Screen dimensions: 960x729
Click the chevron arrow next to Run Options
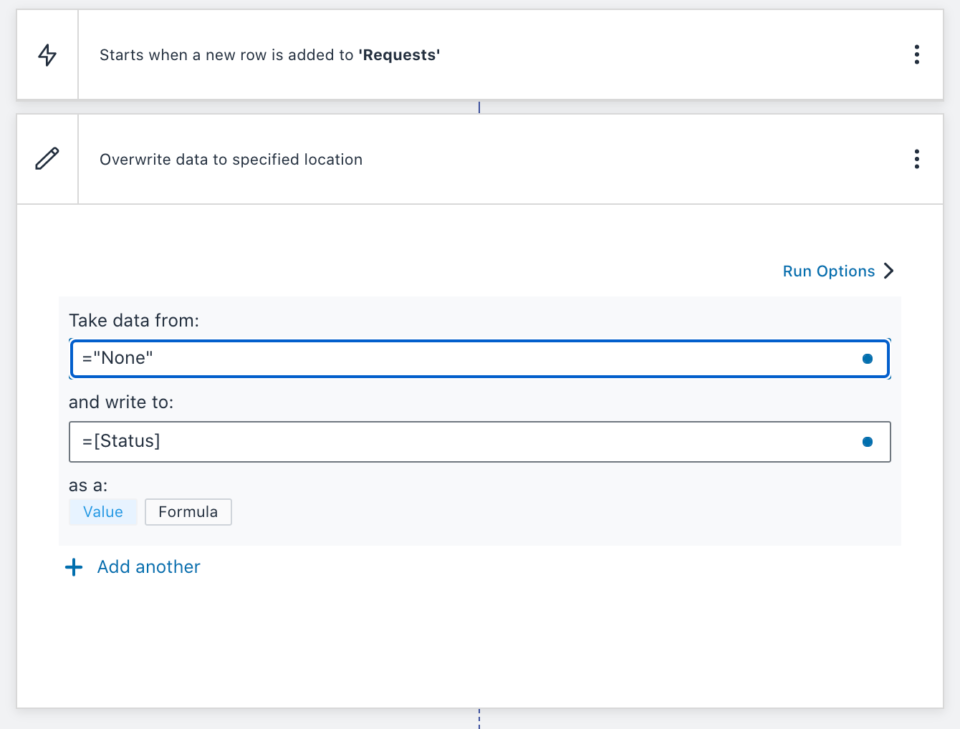(x=888, y=271)
